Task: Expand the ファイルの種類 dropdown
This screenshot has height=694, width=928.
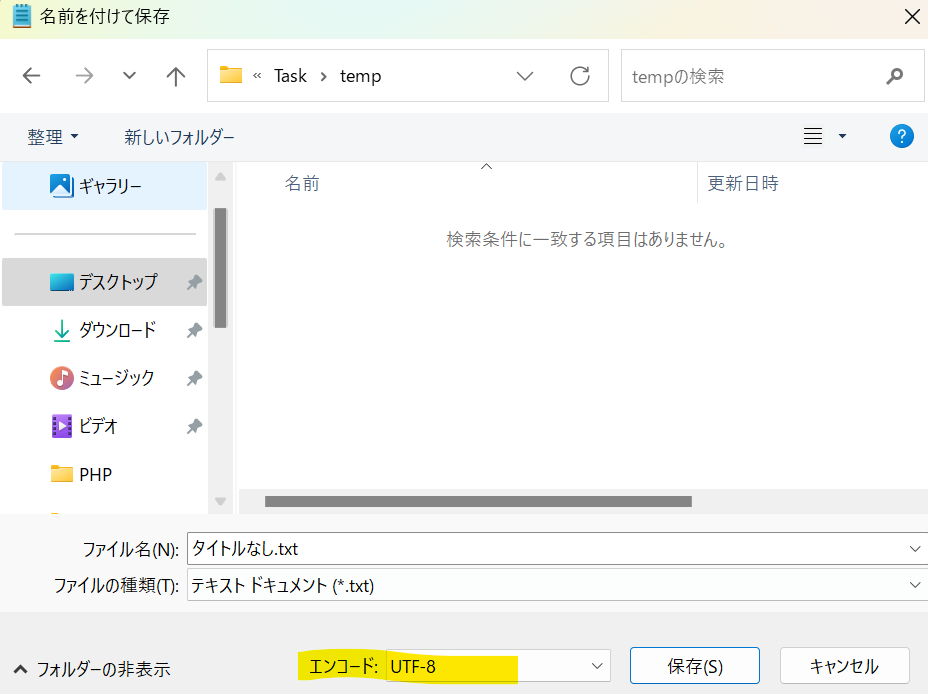Action: 916,585
